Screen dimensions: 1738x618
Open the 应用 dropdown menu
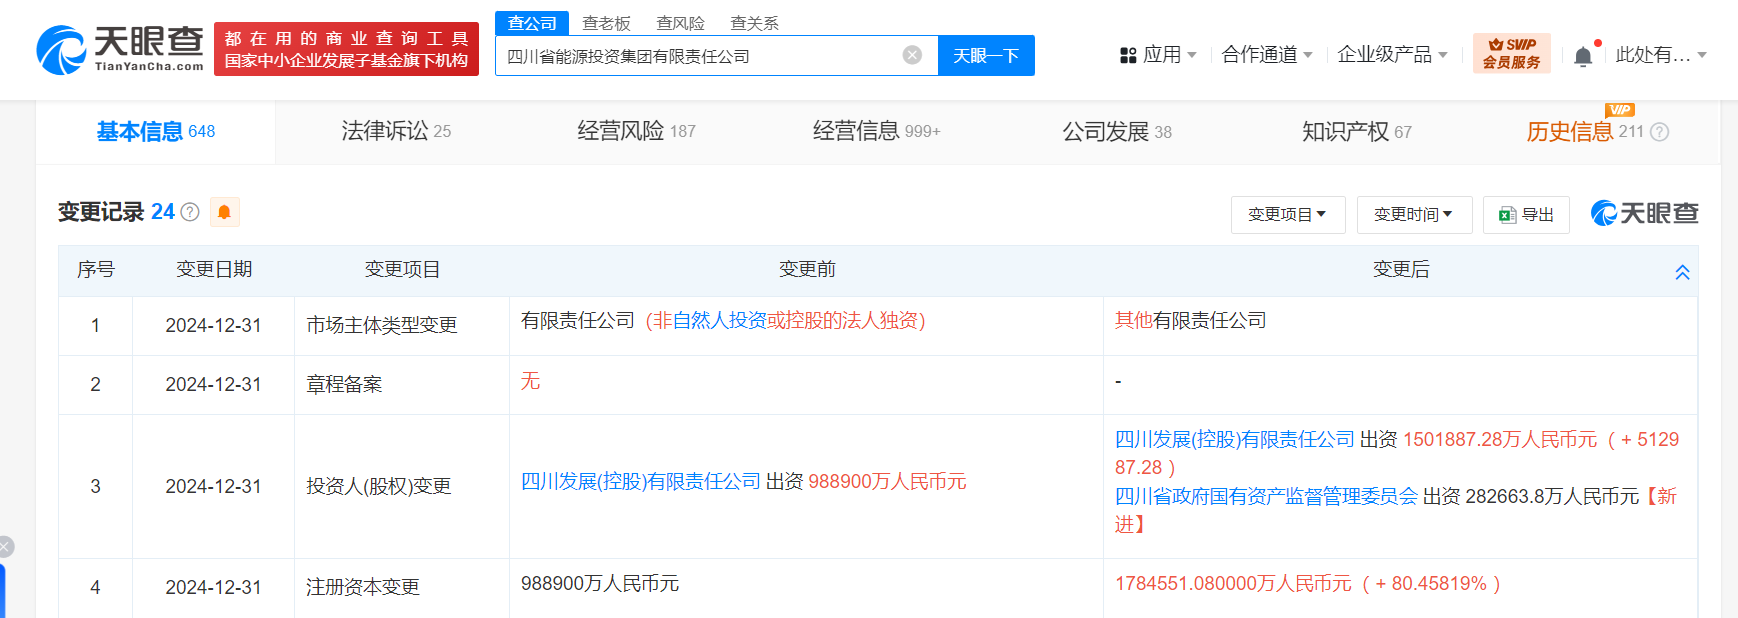coord(1158,55)
